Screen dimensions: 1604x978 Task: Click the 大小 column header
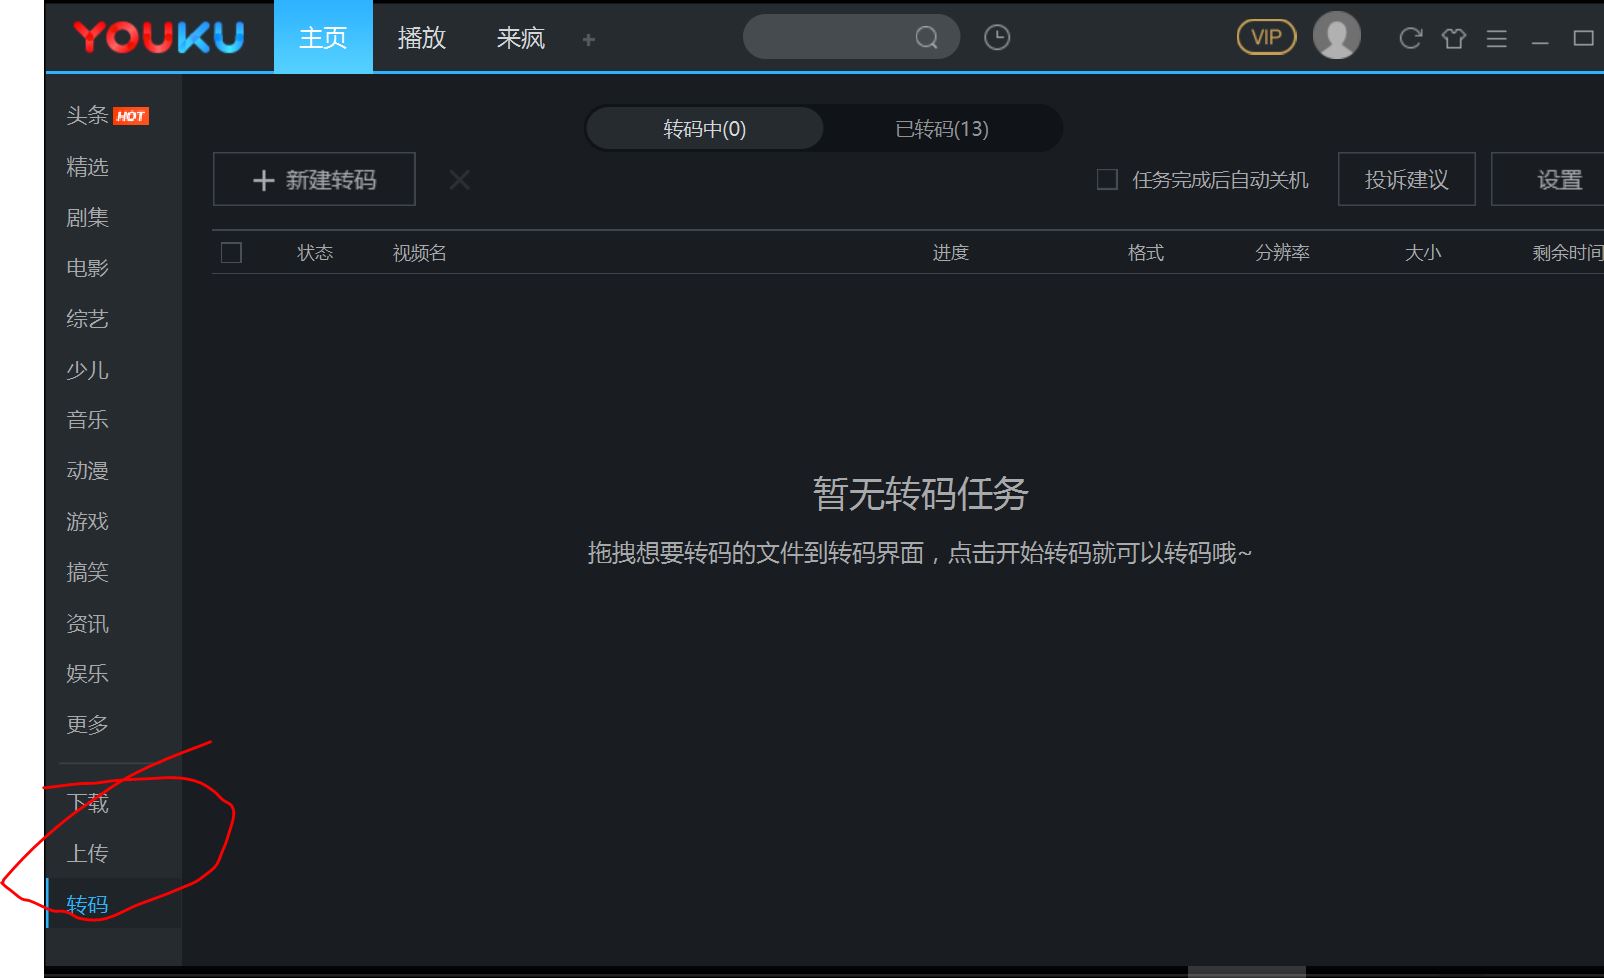pos(1423,253)
